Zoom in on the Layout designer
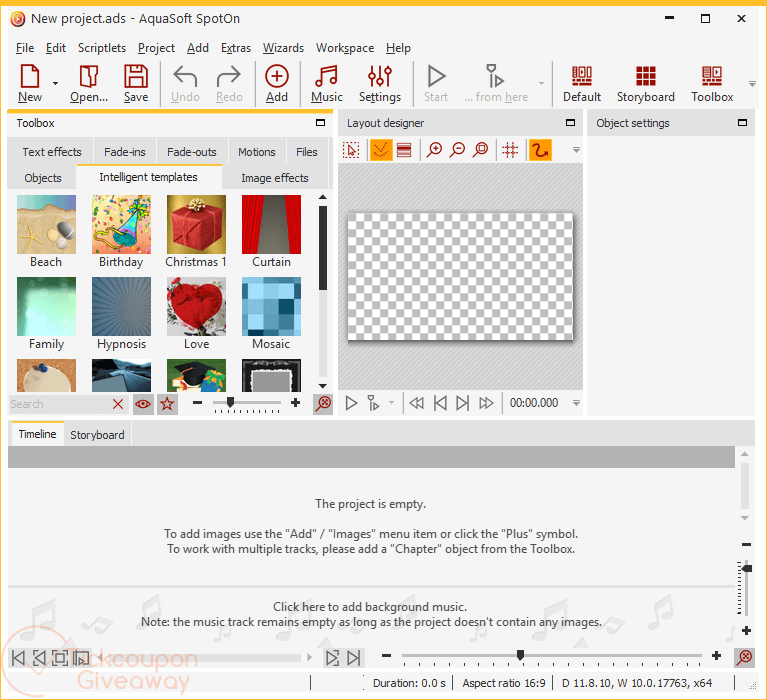The height and width of the screenshot is (700, 767). point(434,150)
